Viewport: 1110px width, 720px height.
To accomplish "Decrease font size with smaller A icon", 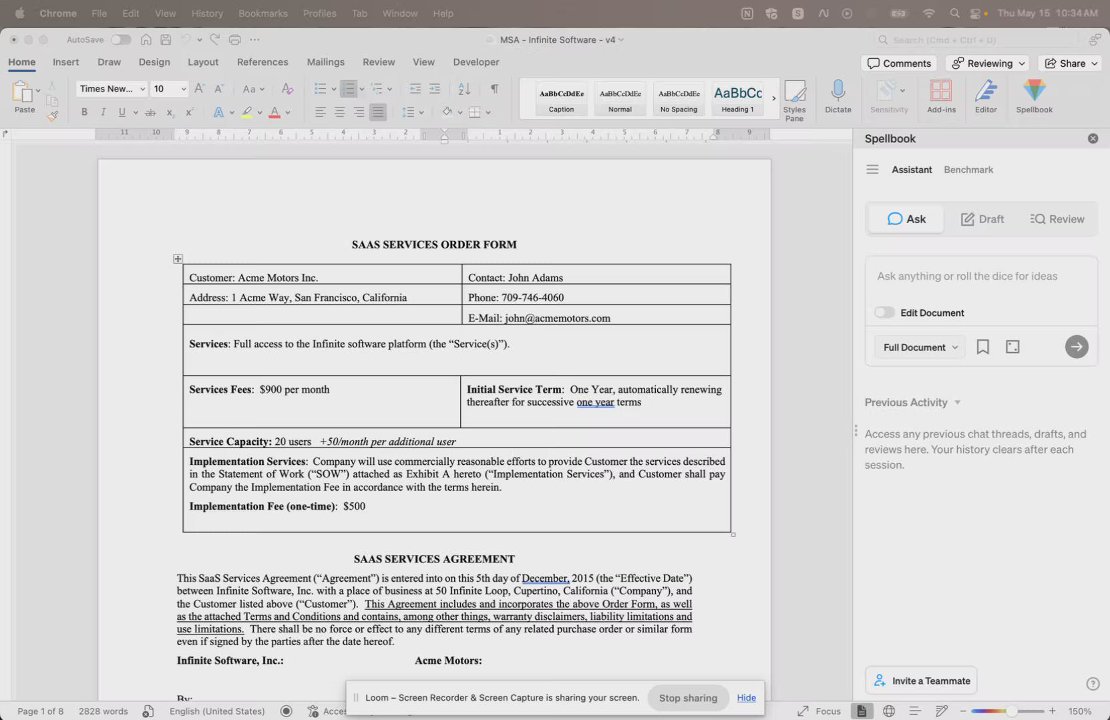I will 219,88.
